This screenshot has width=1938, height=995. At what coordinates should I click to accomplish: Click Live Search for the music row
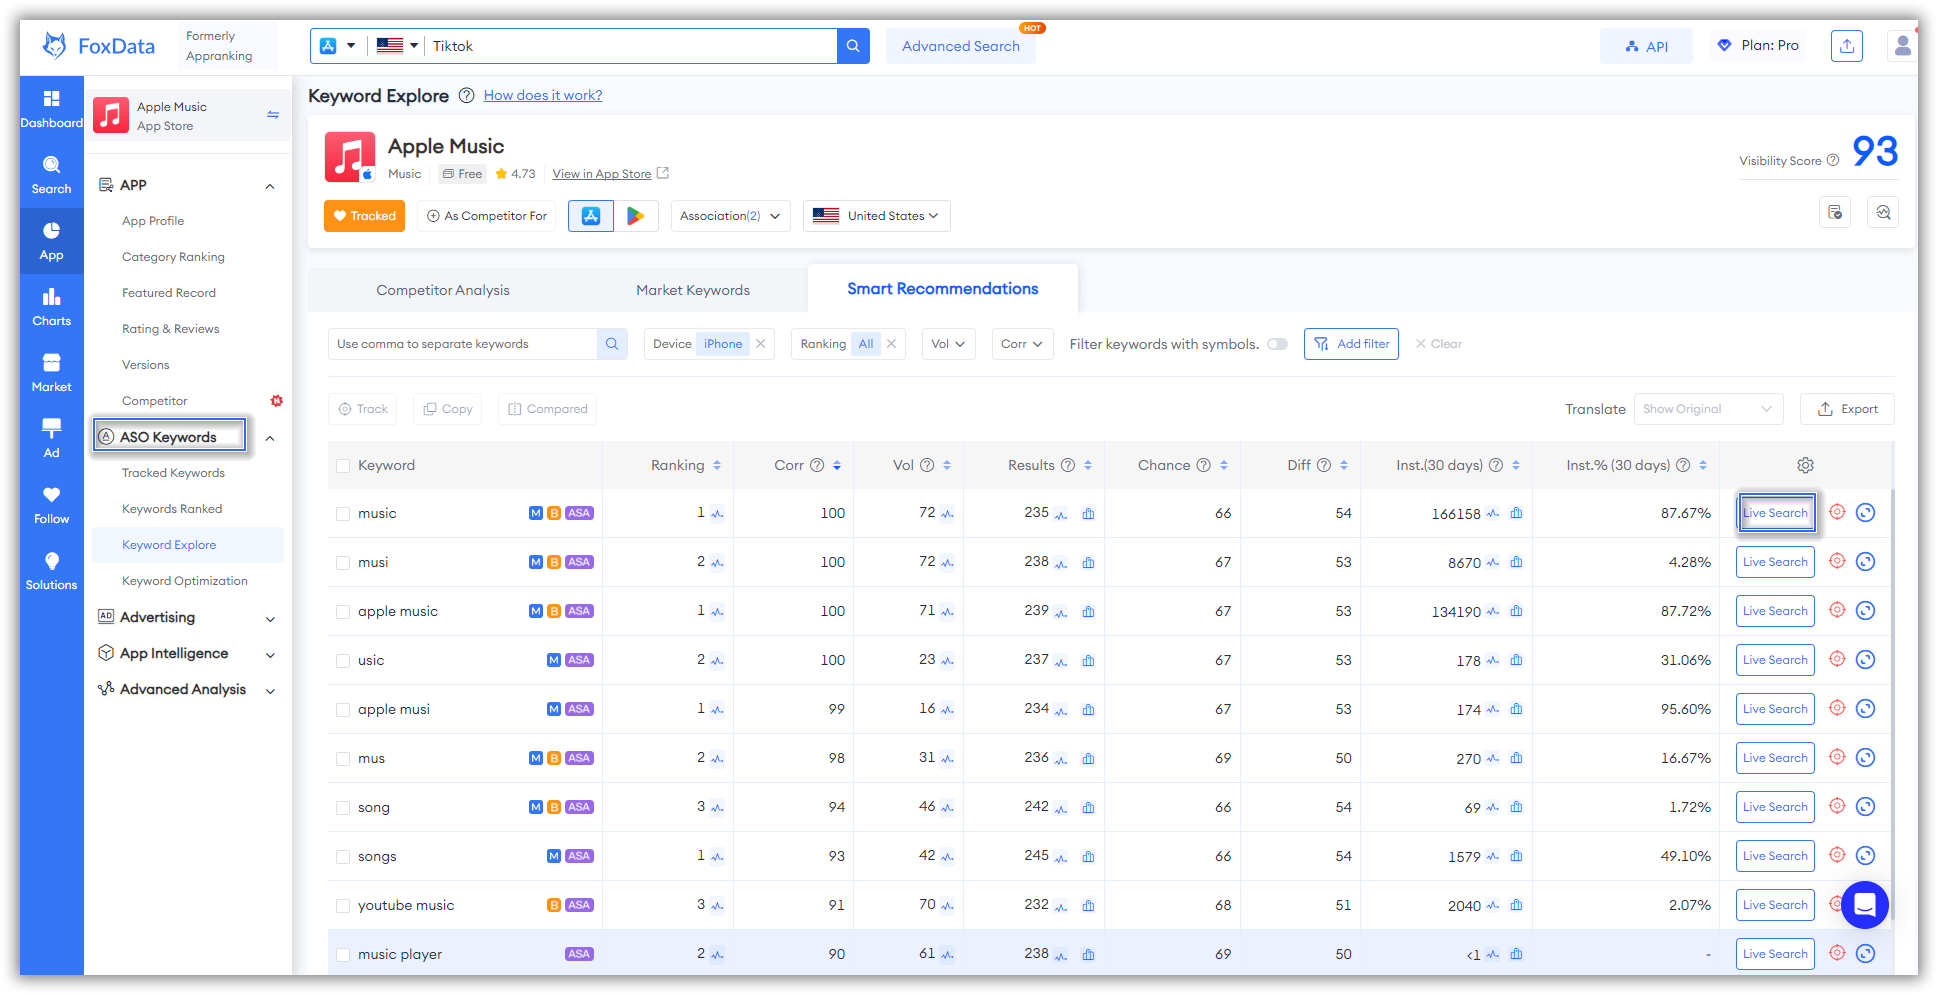1775,513
